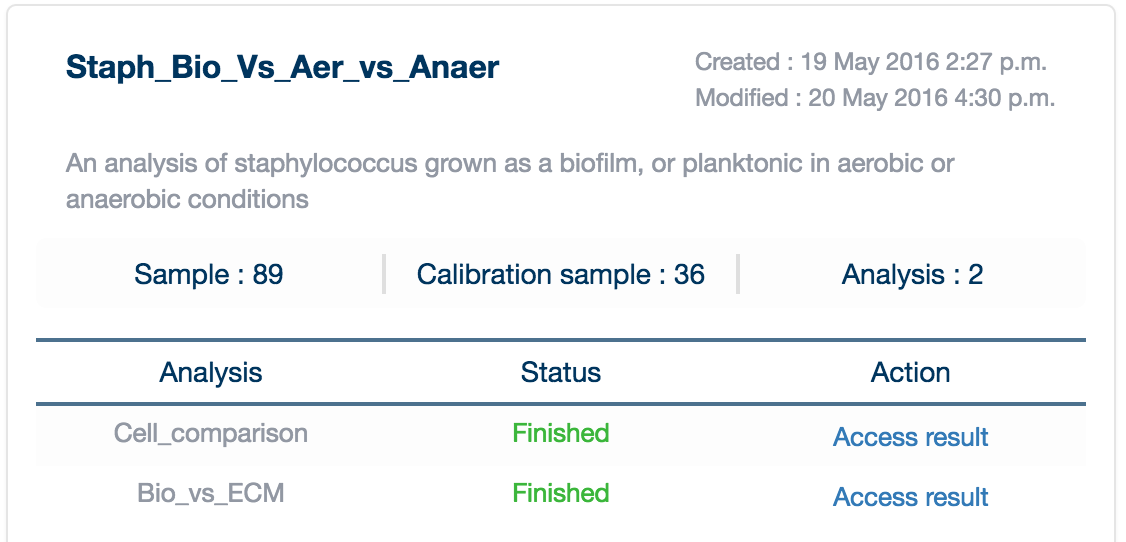Click the Finished status of Bio_vs_ECM
1126x542 pixels.
[x=561, y=493]
